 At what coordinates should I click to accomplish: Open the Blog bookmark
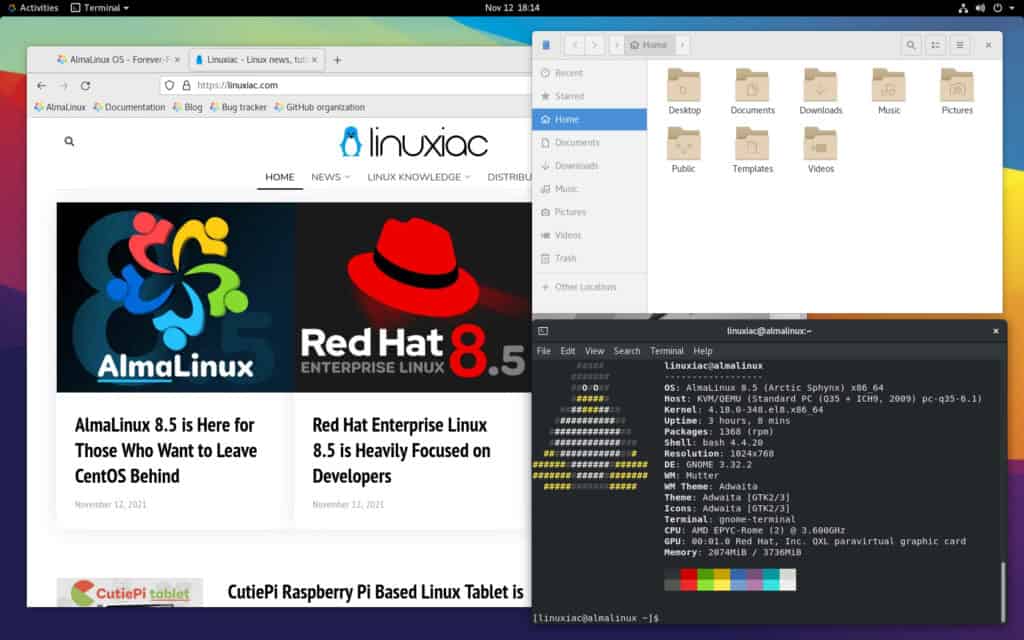coord(187,107)
